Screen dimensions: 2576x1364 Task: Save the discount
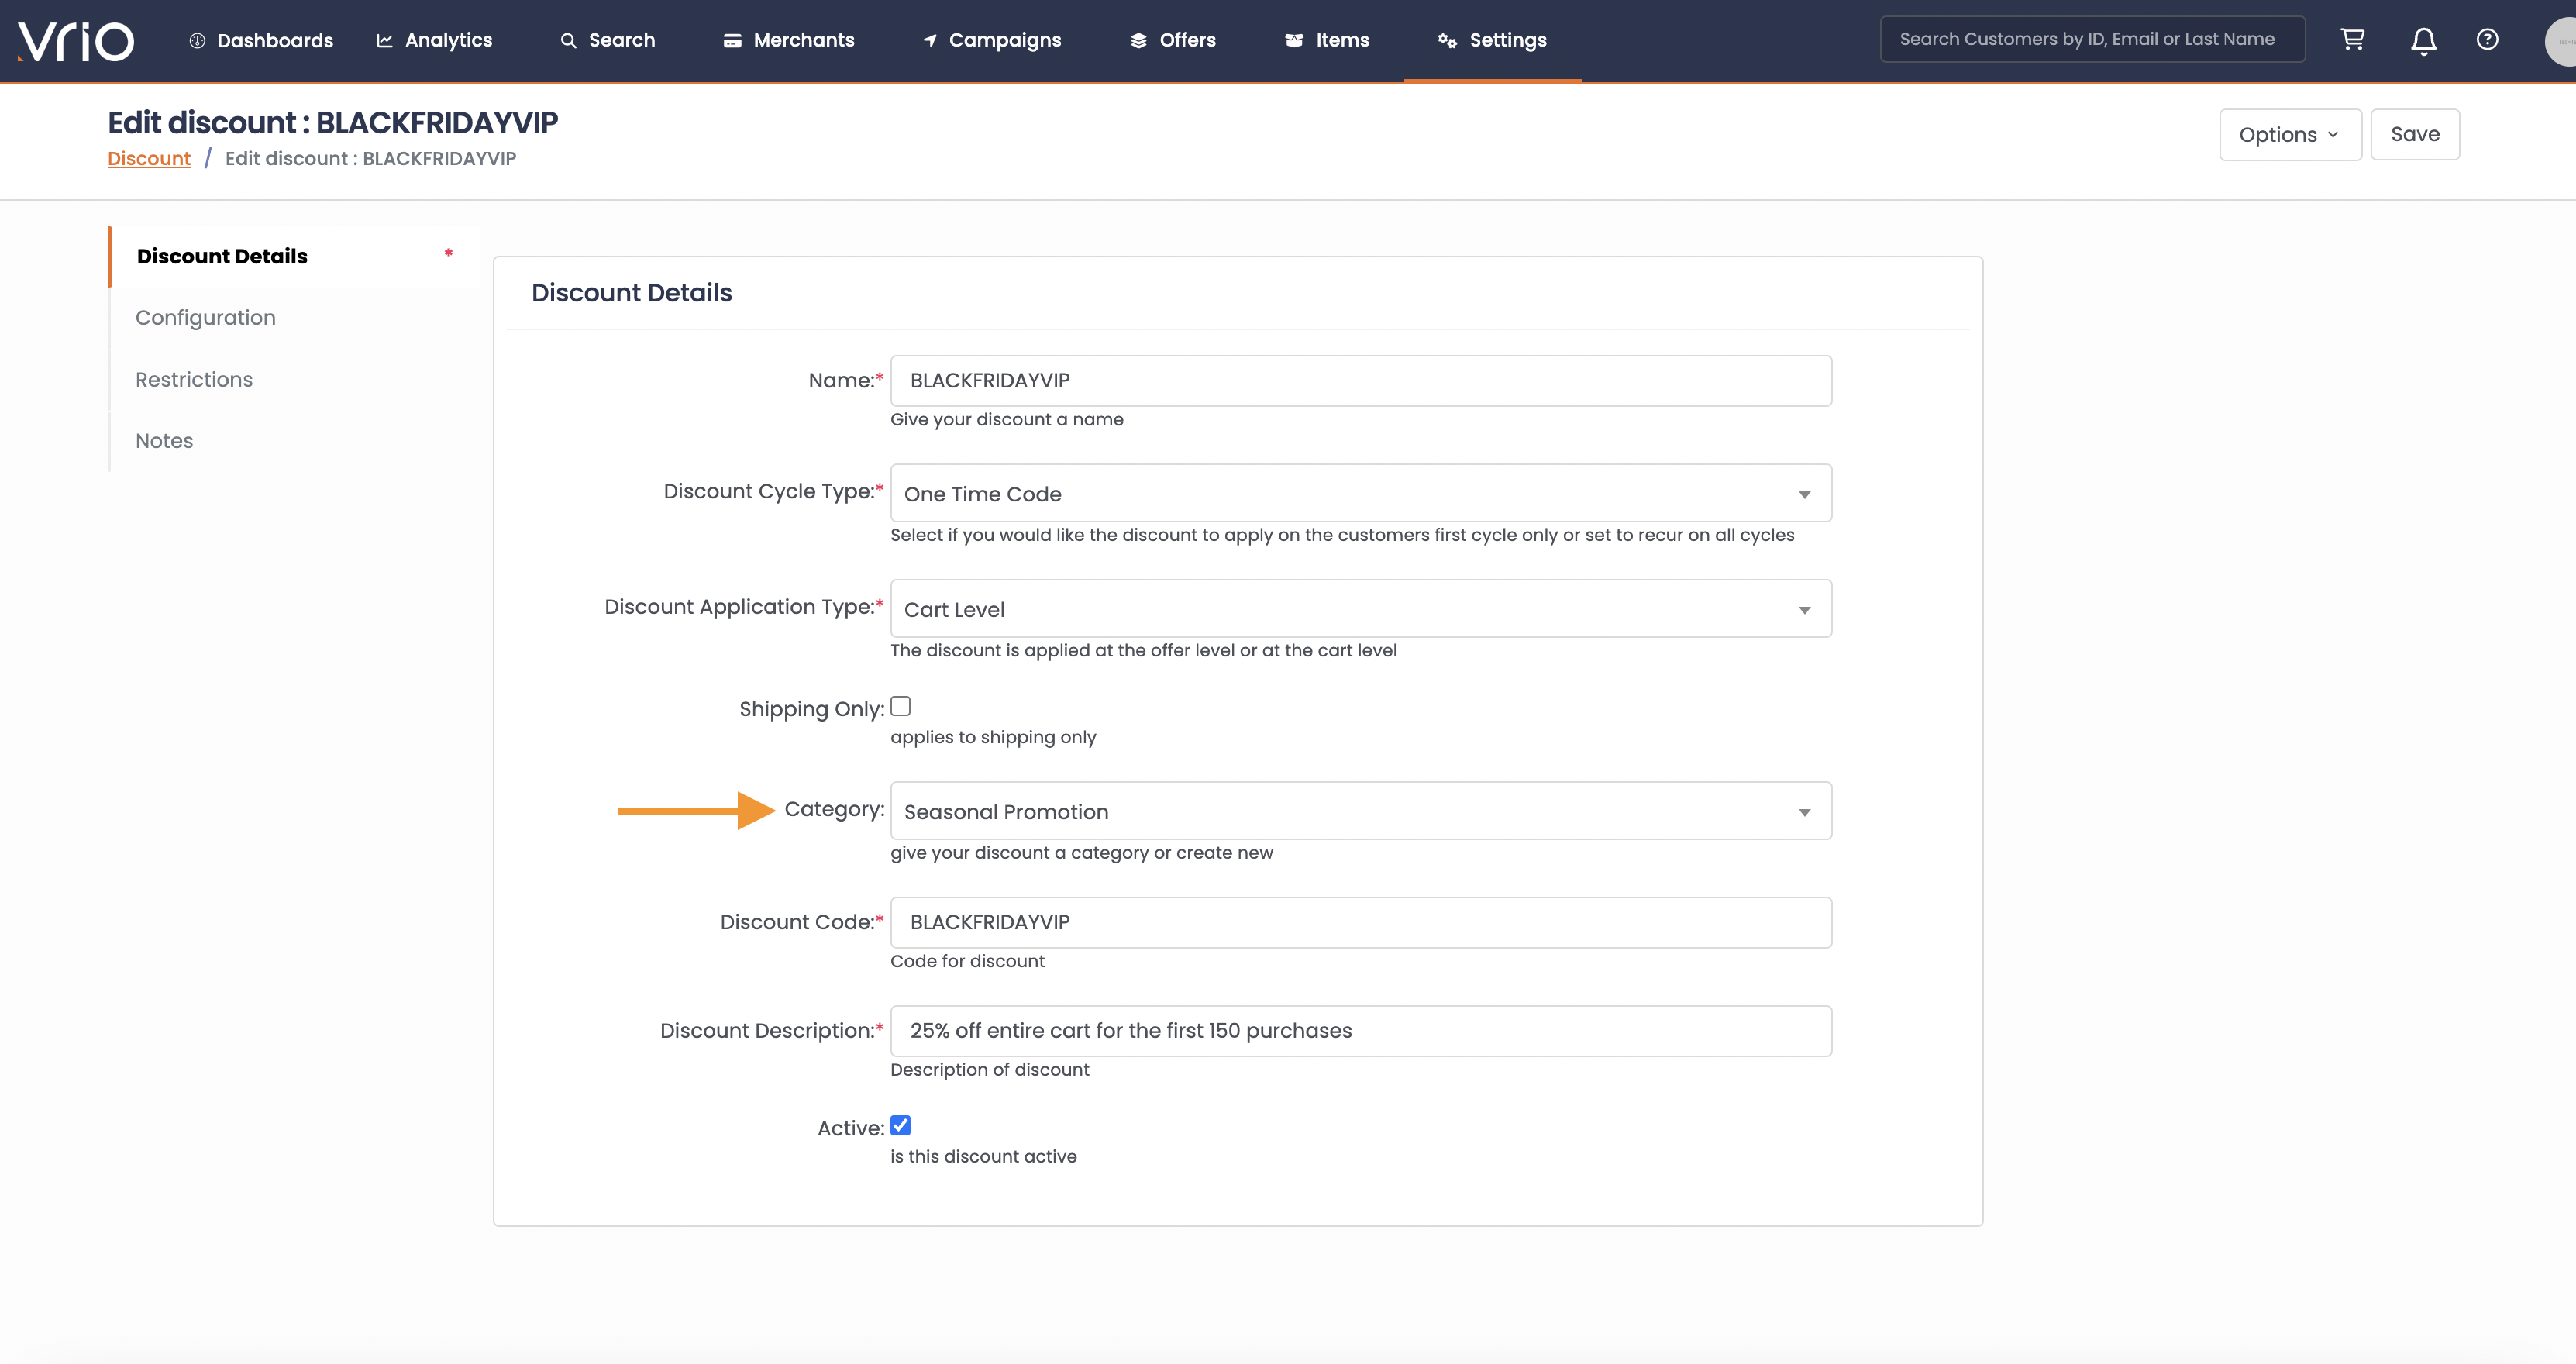pos(2414,134)
